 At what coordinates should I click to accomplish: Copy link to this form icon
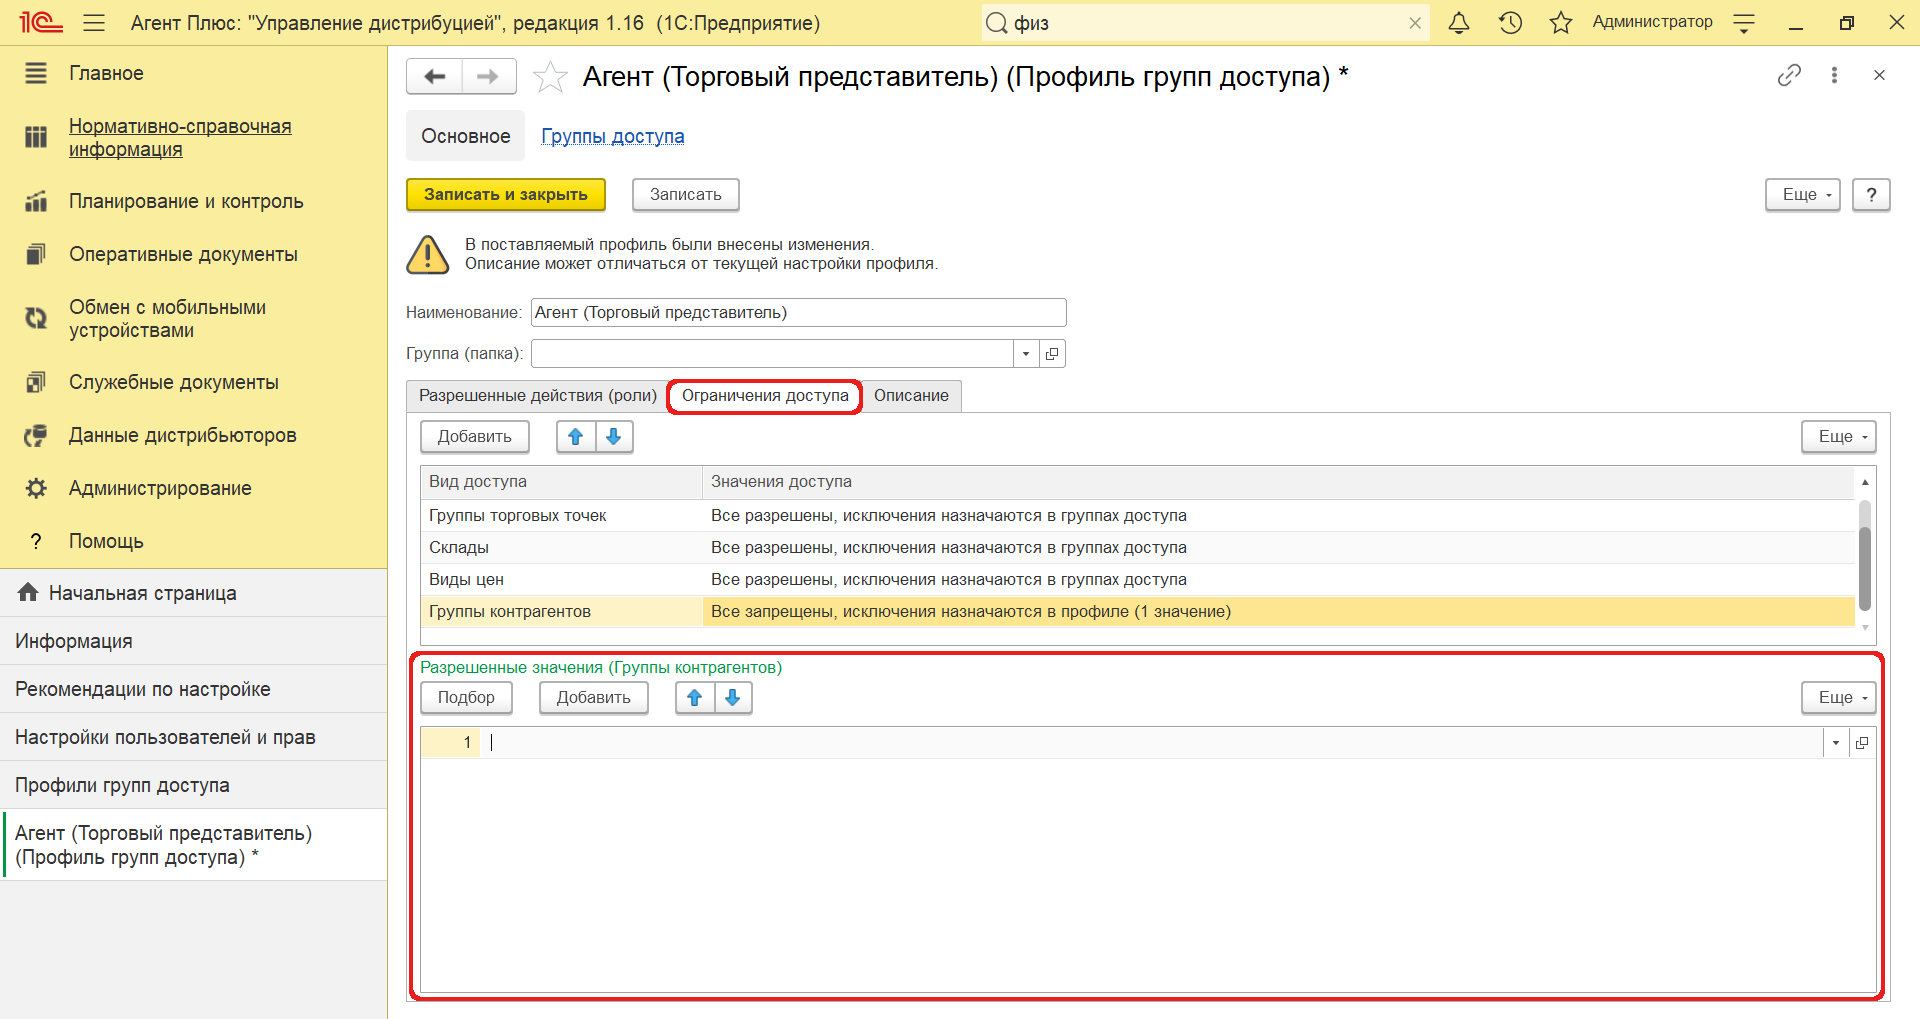(x=1789, y=75)
